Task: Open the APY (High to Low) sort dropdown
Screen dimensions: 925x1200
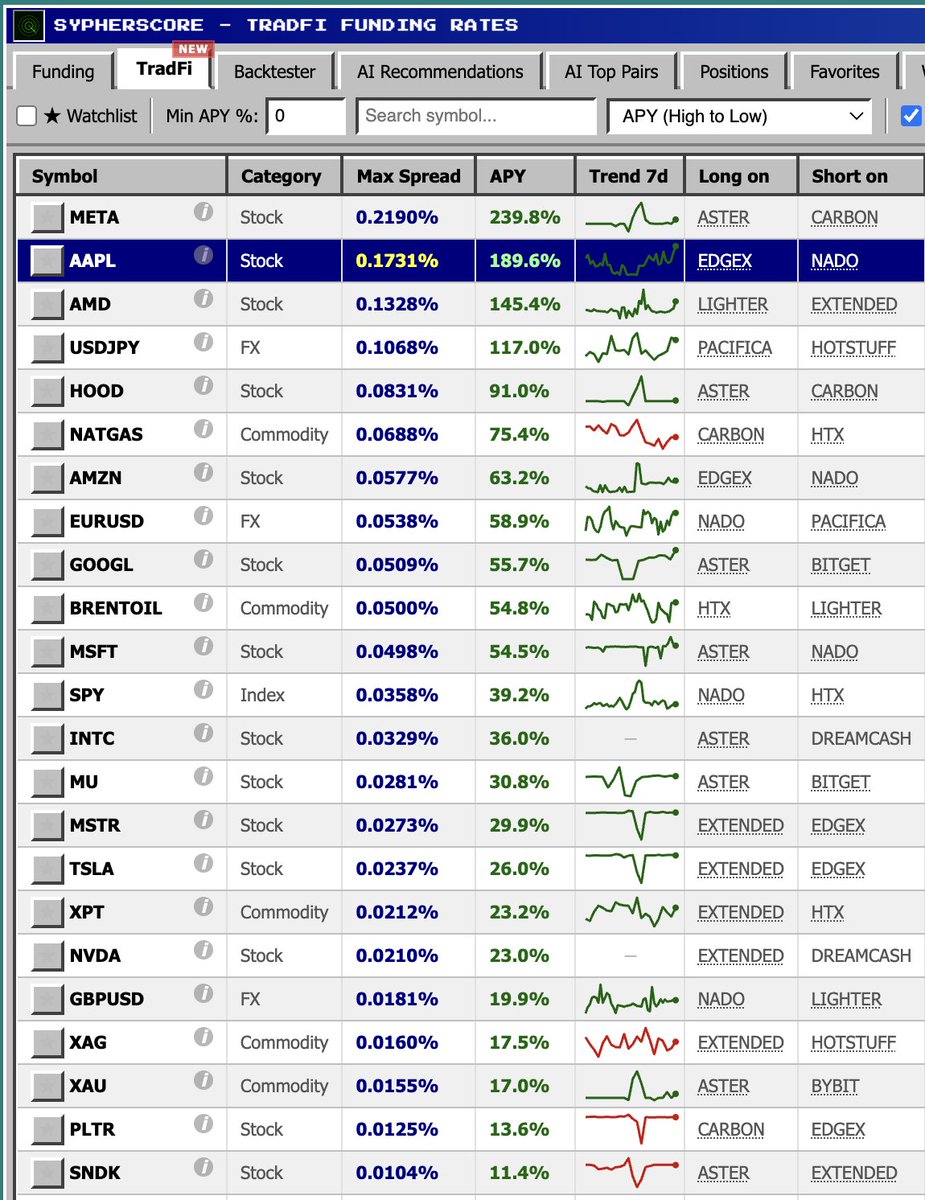Action: tap(739, 116)
